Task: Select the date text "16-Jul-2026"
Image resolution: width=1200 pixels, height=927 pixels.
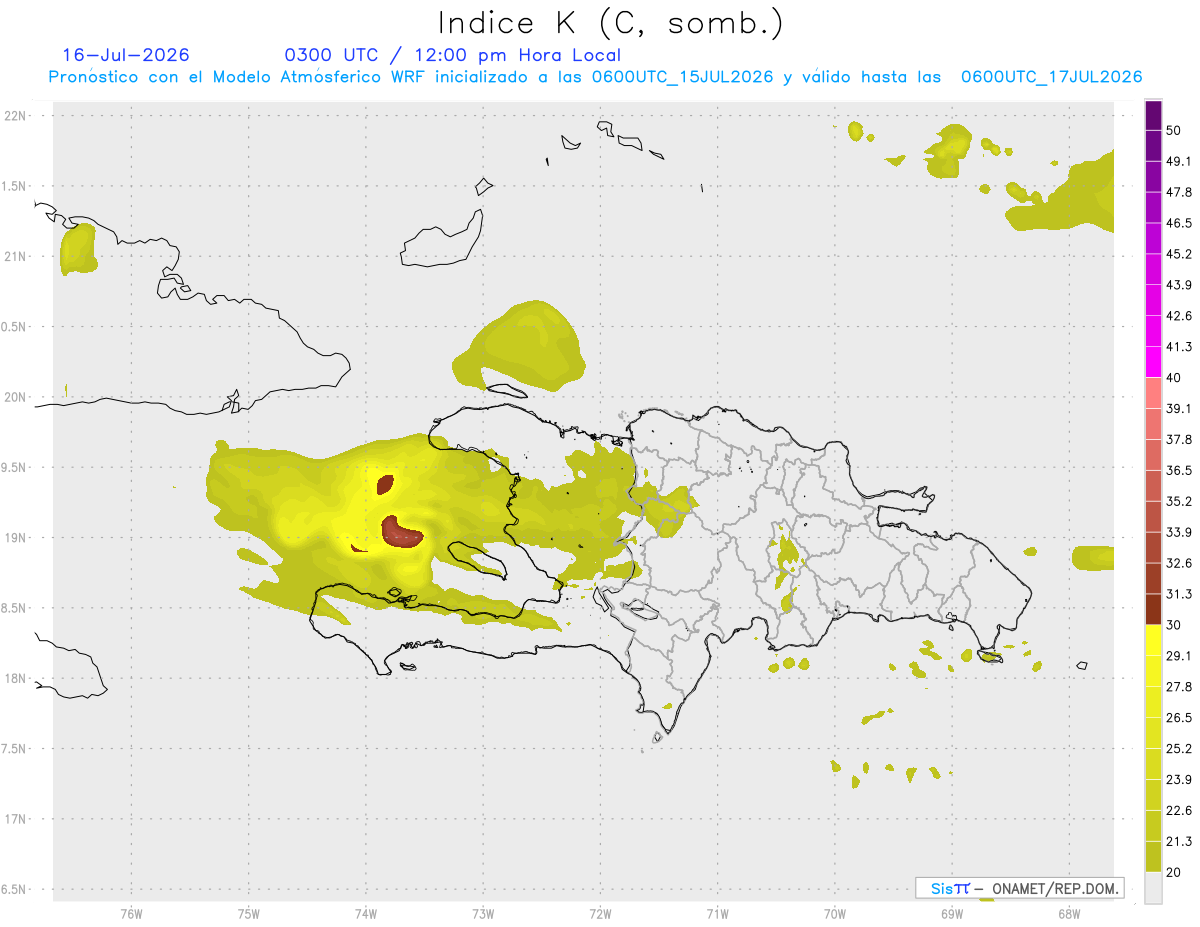Action: coord(126,55)
